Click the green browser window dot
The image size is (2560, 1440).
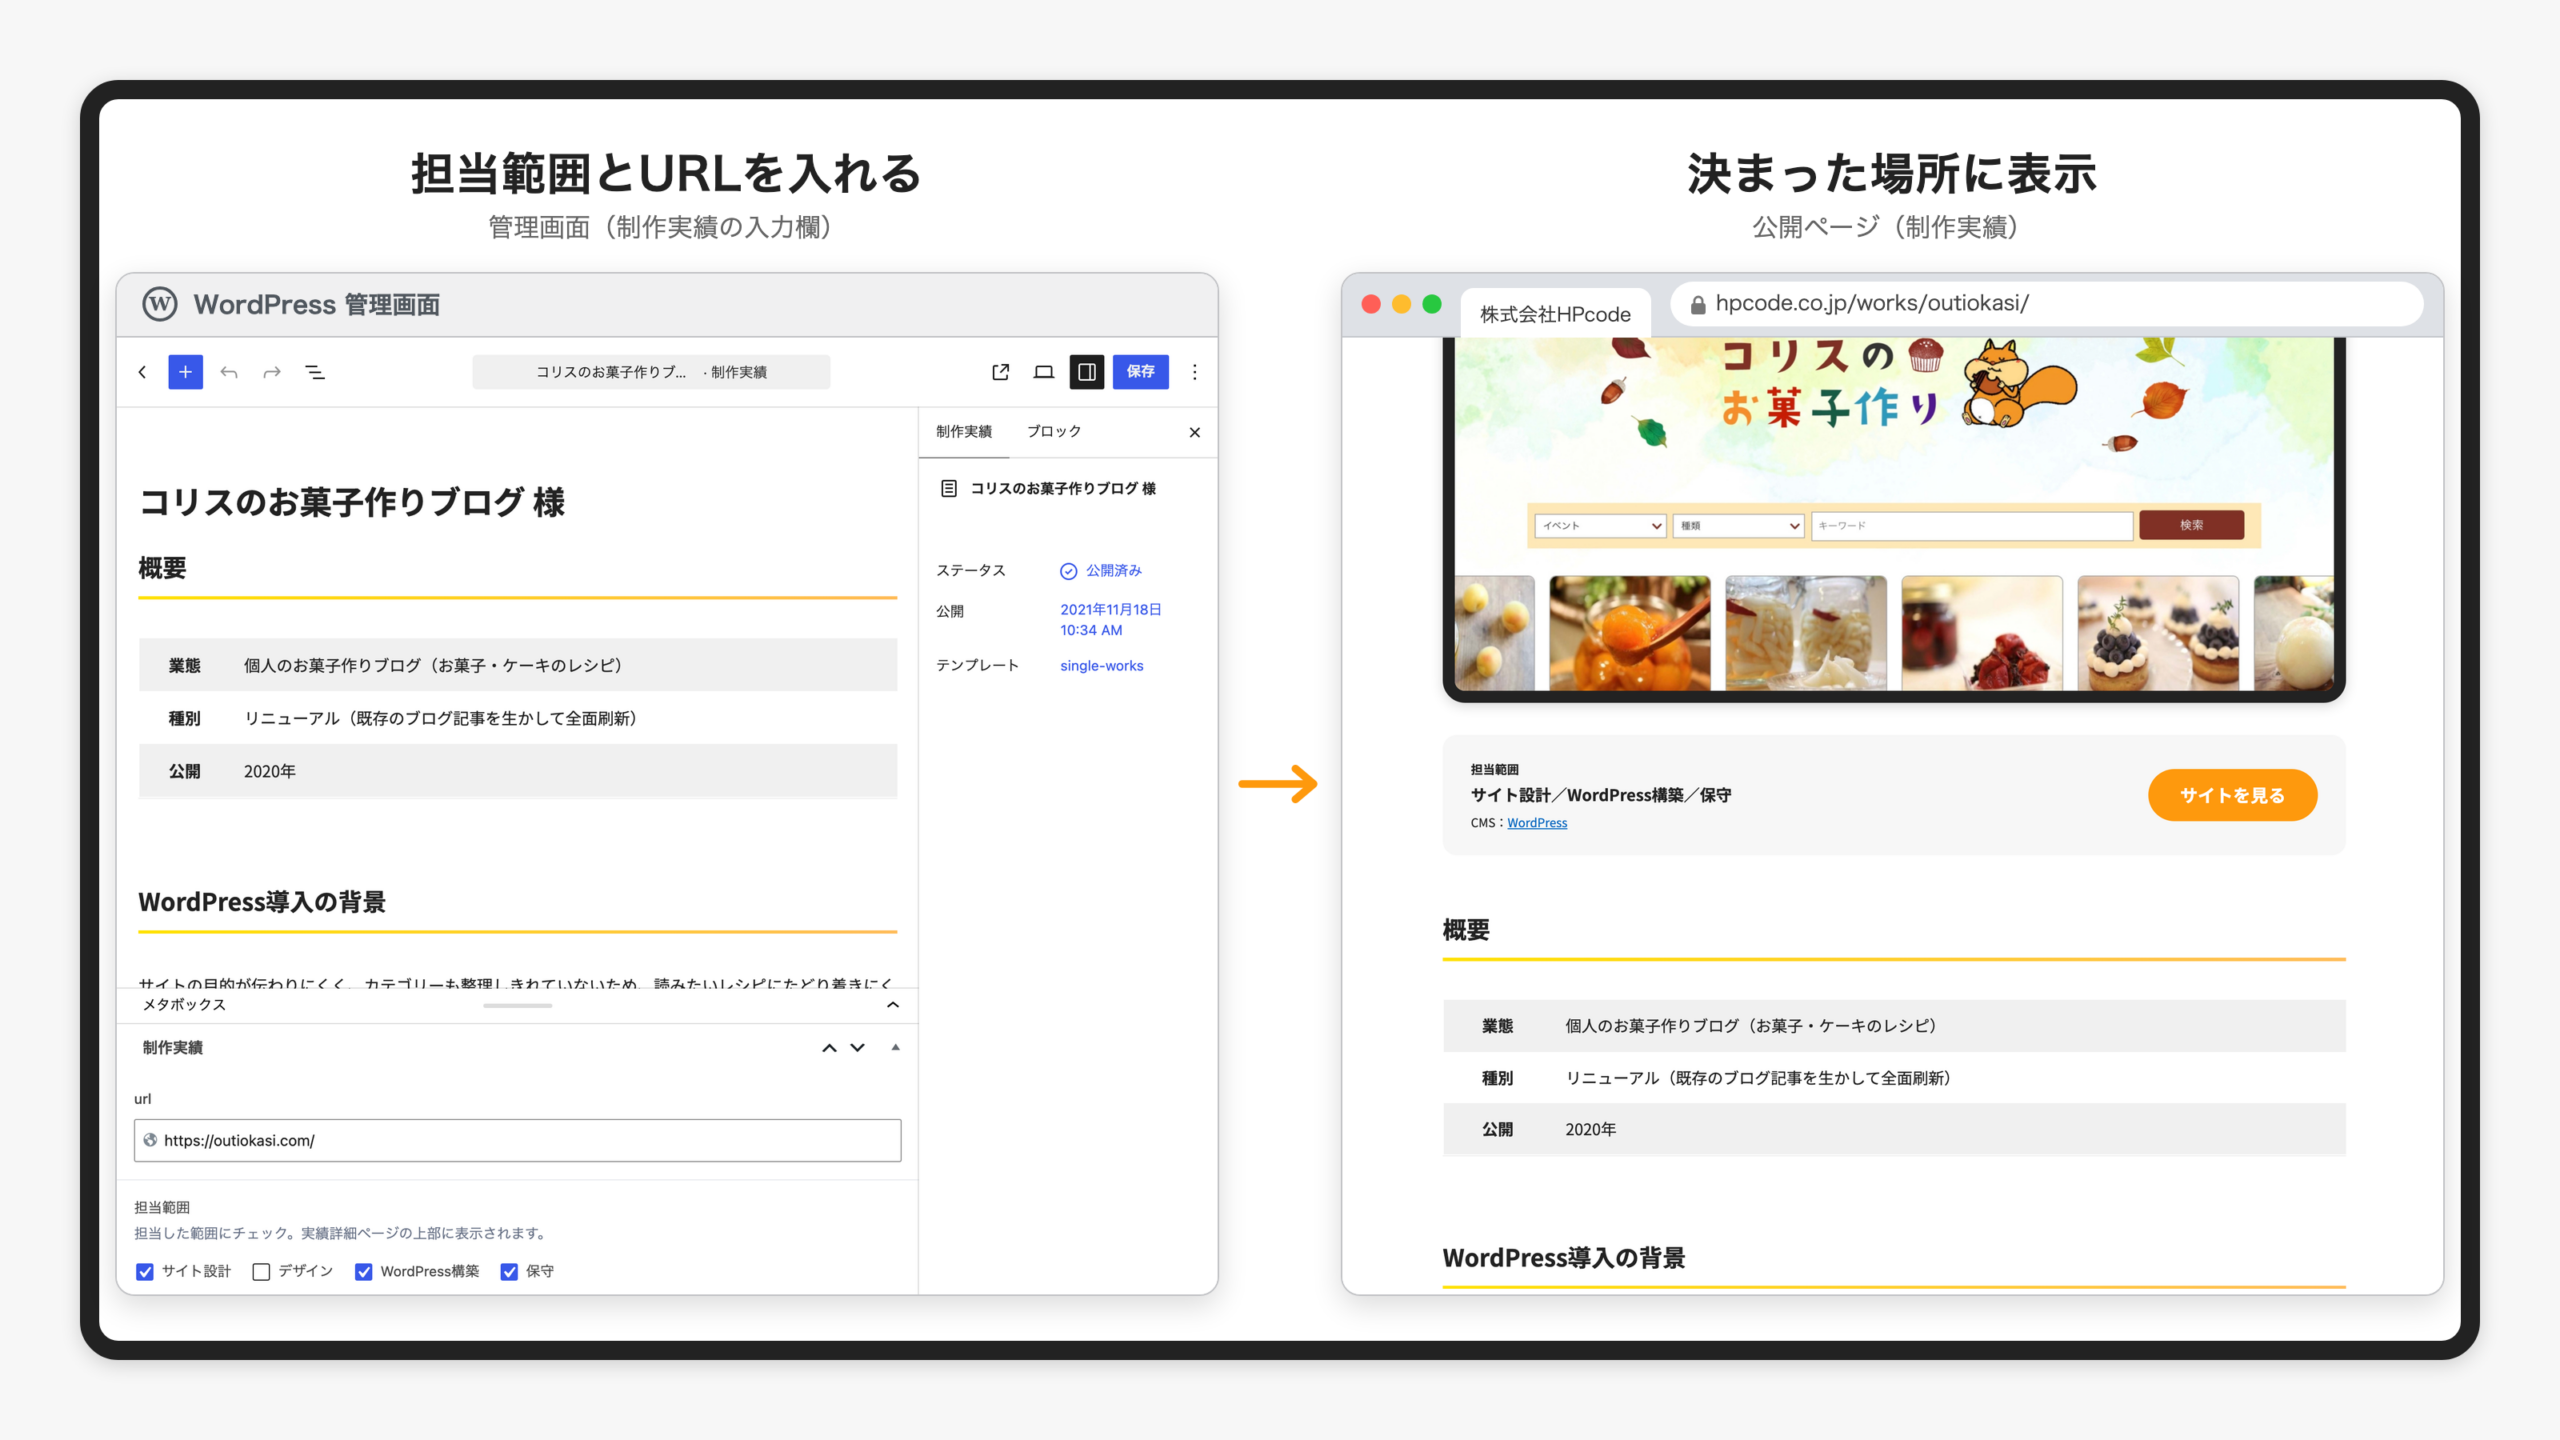coord(1432,304)
